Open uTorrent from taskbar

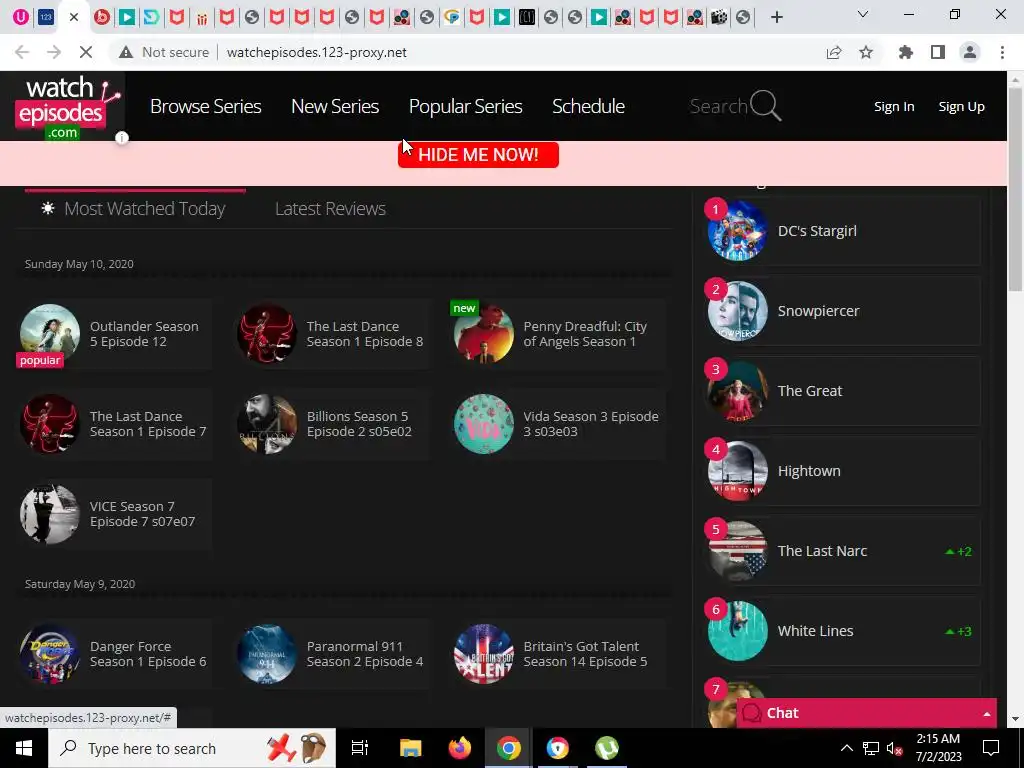point(607,748)
